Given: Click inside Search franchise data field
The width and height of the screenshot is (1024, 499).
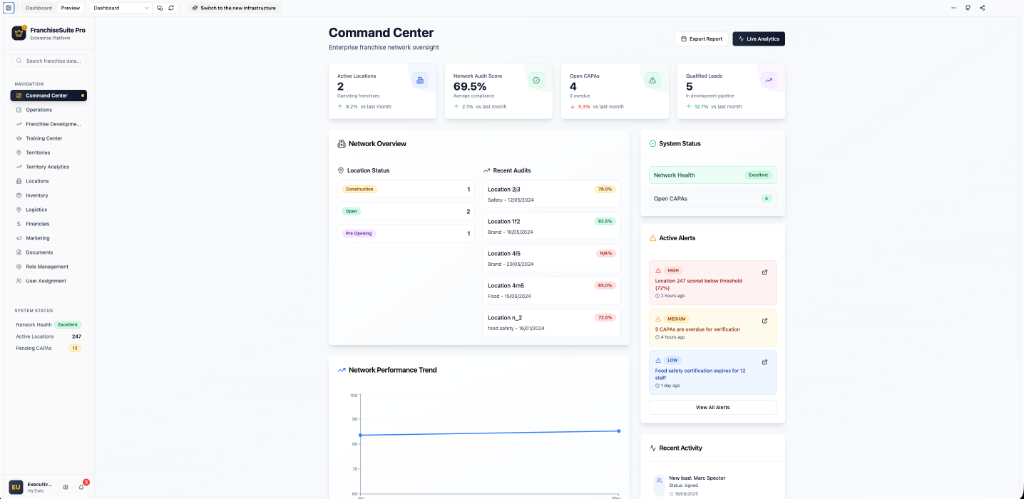Looking at the screenshot, I should point(48,61).
